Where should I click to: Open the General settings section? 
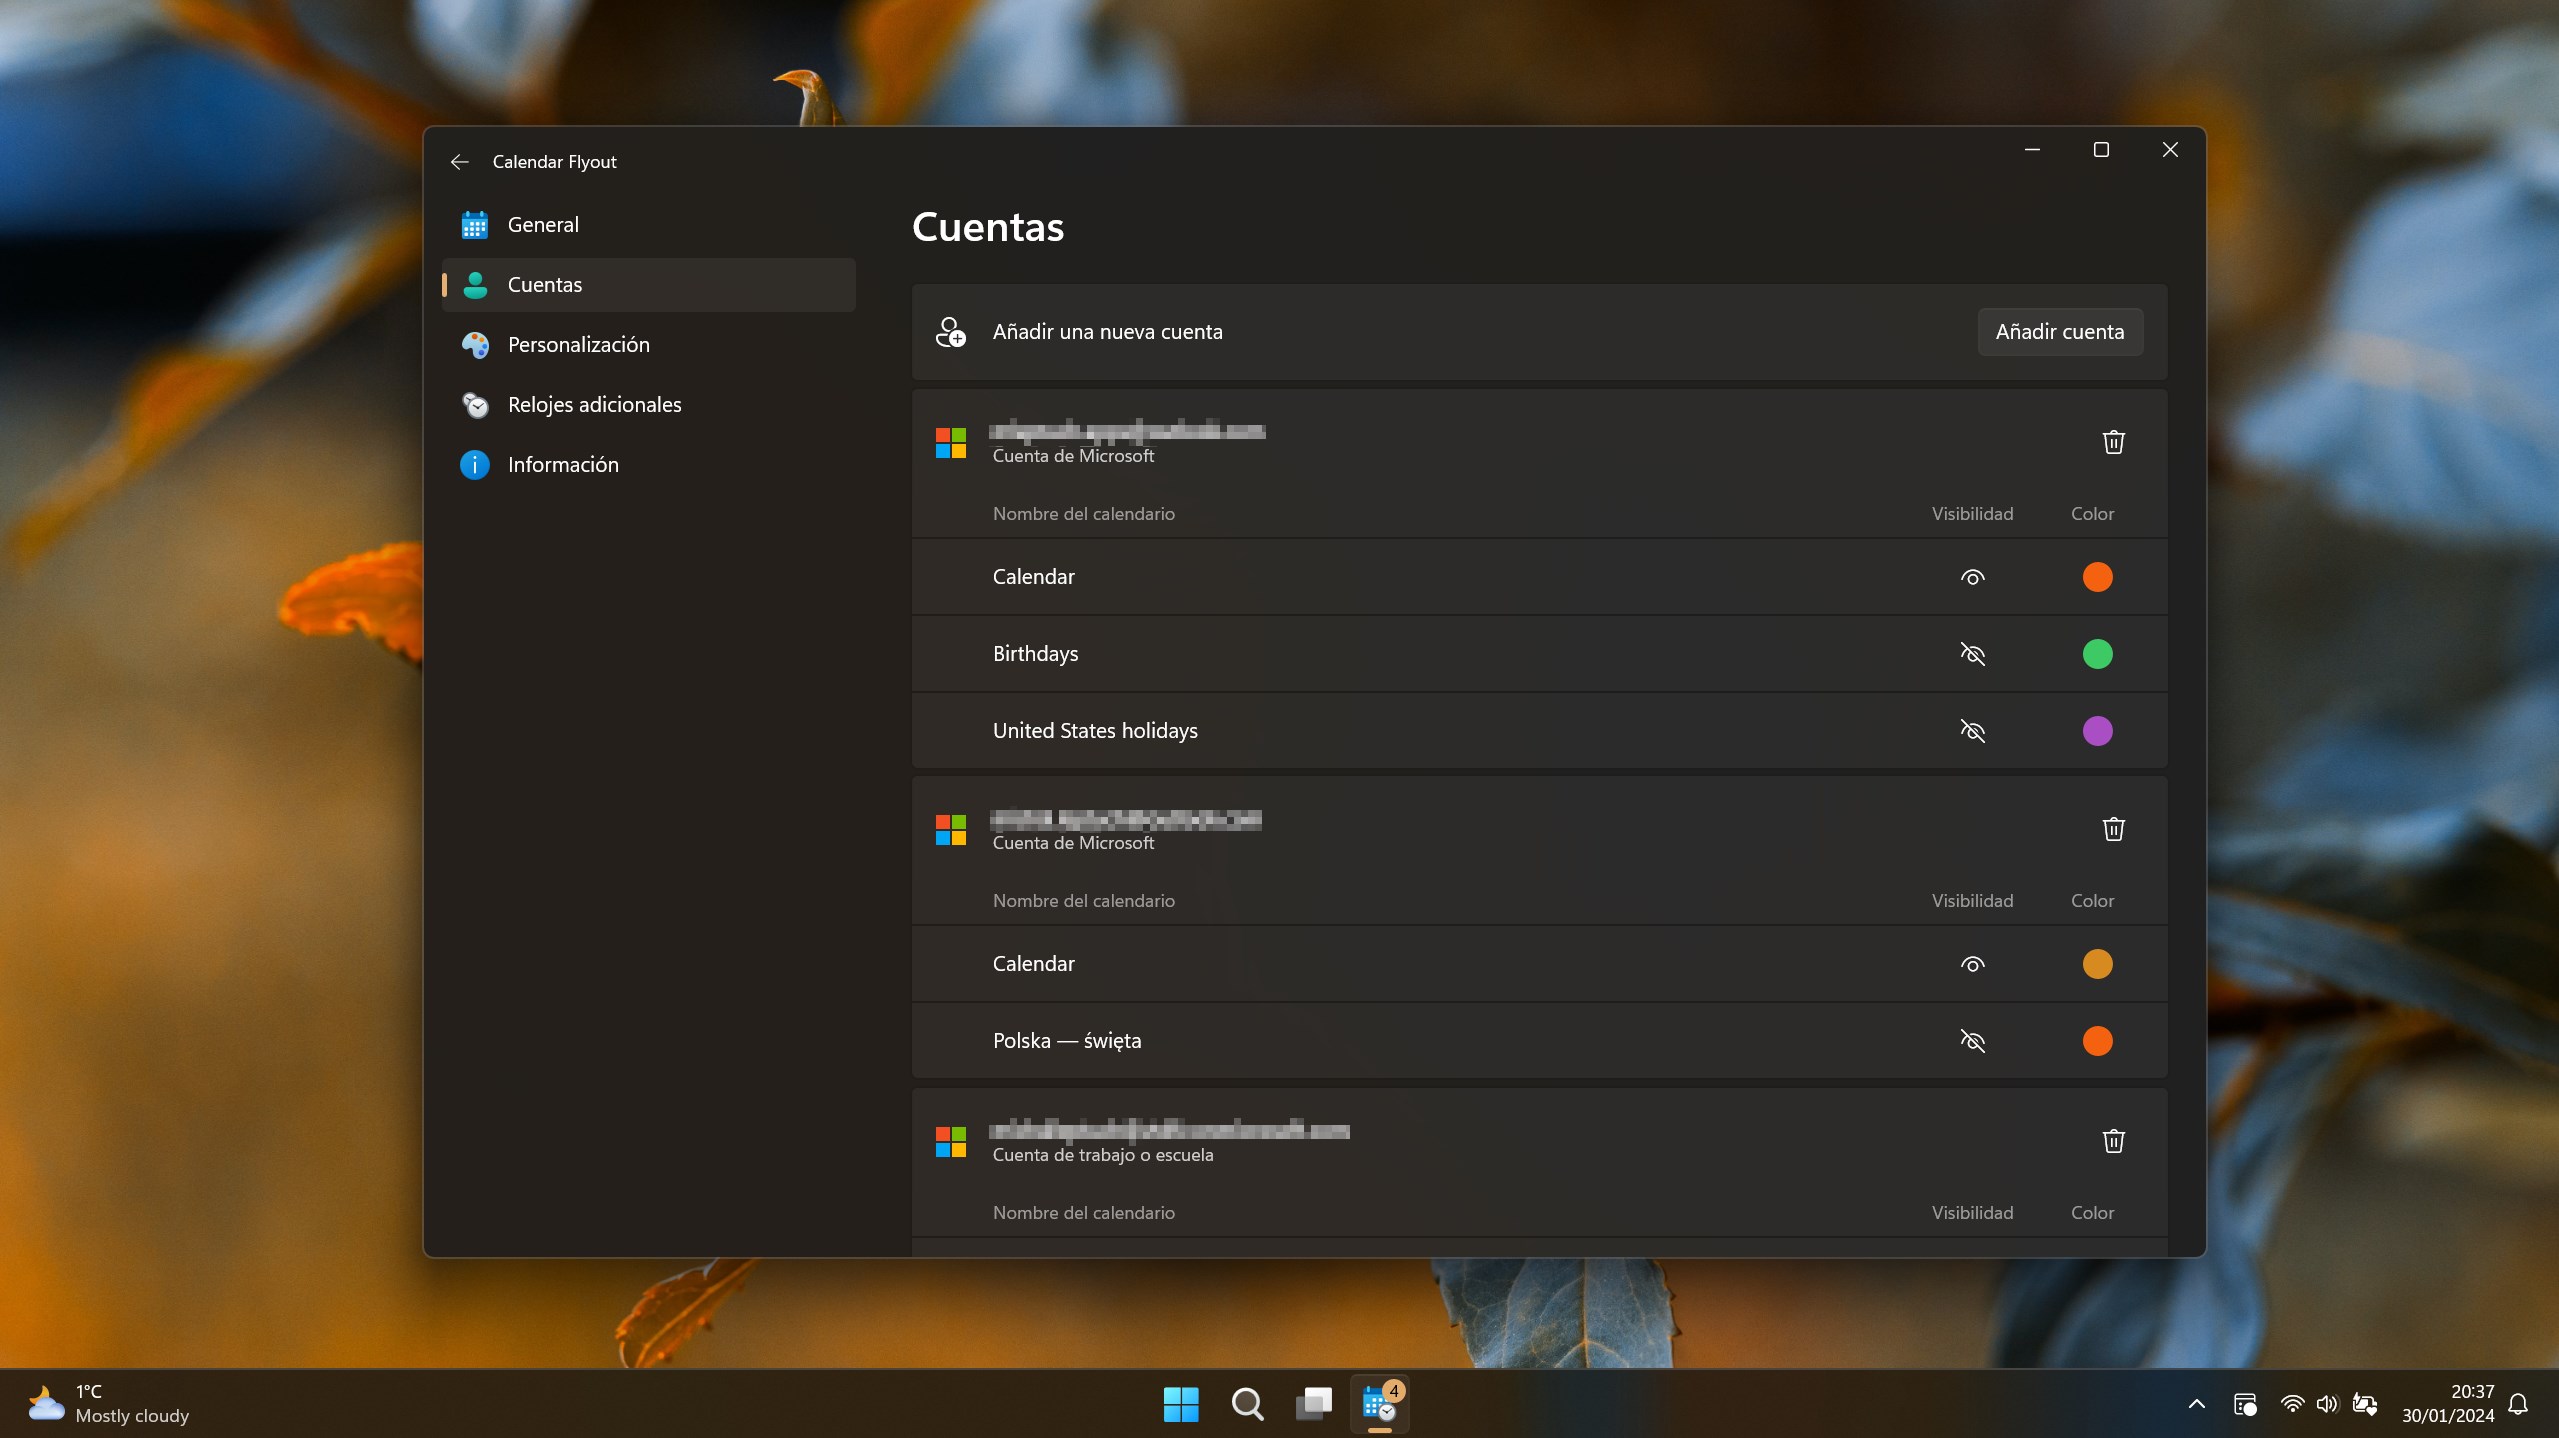pos(648,225)
